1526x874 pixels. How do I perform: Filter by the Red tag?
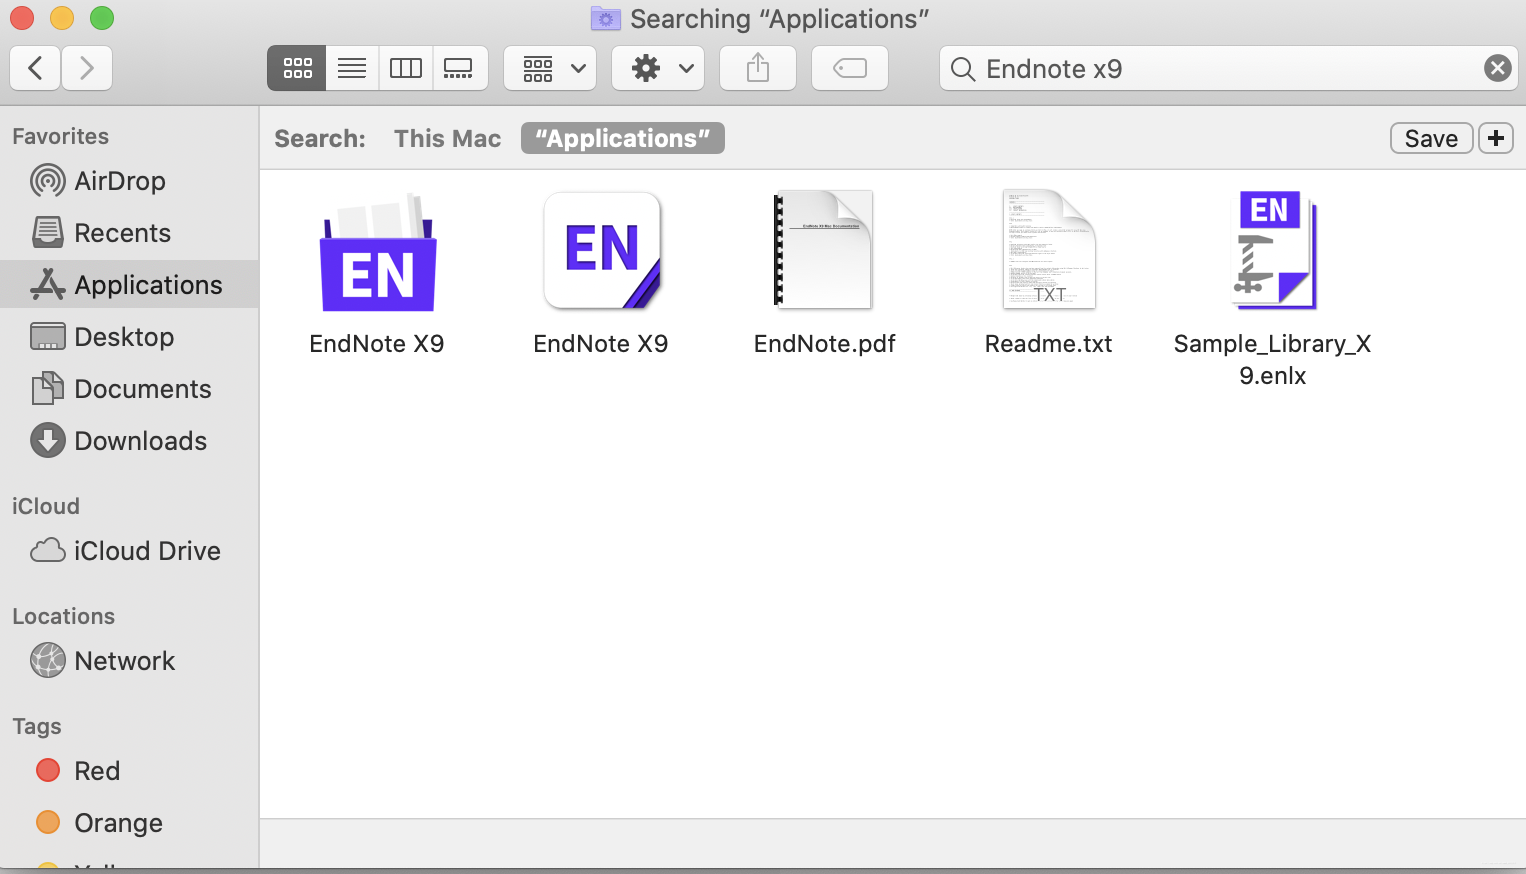(129, 771)
